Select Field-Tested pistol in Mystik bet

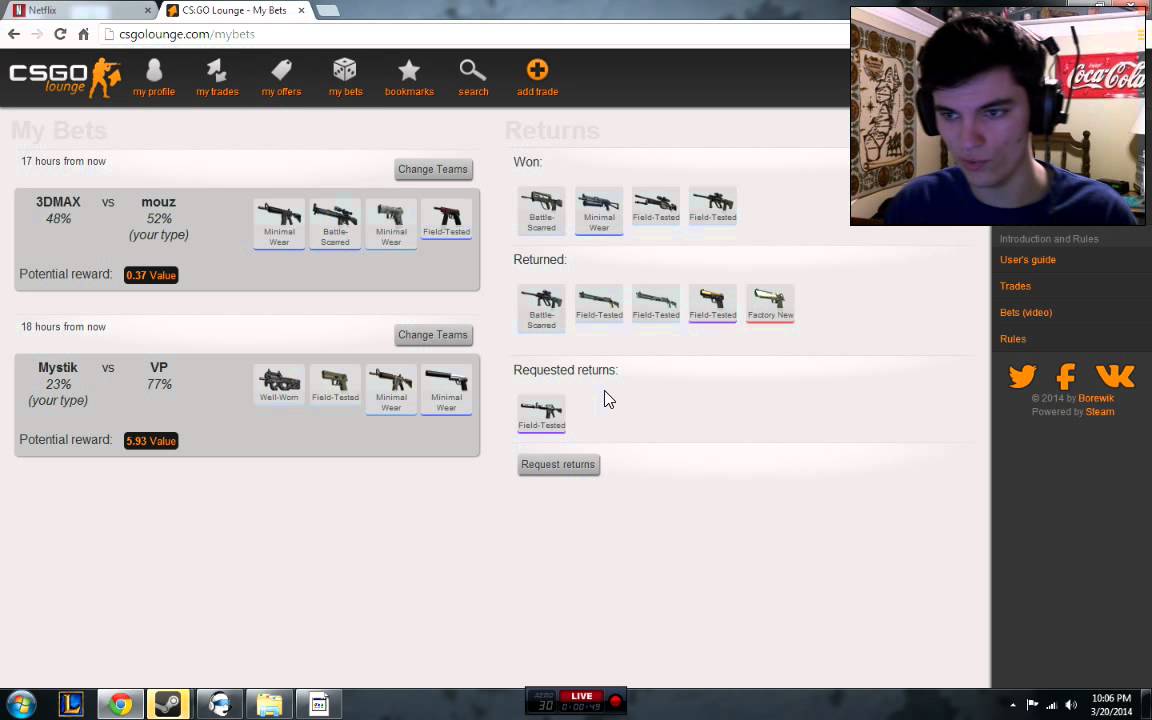[335, 384]
